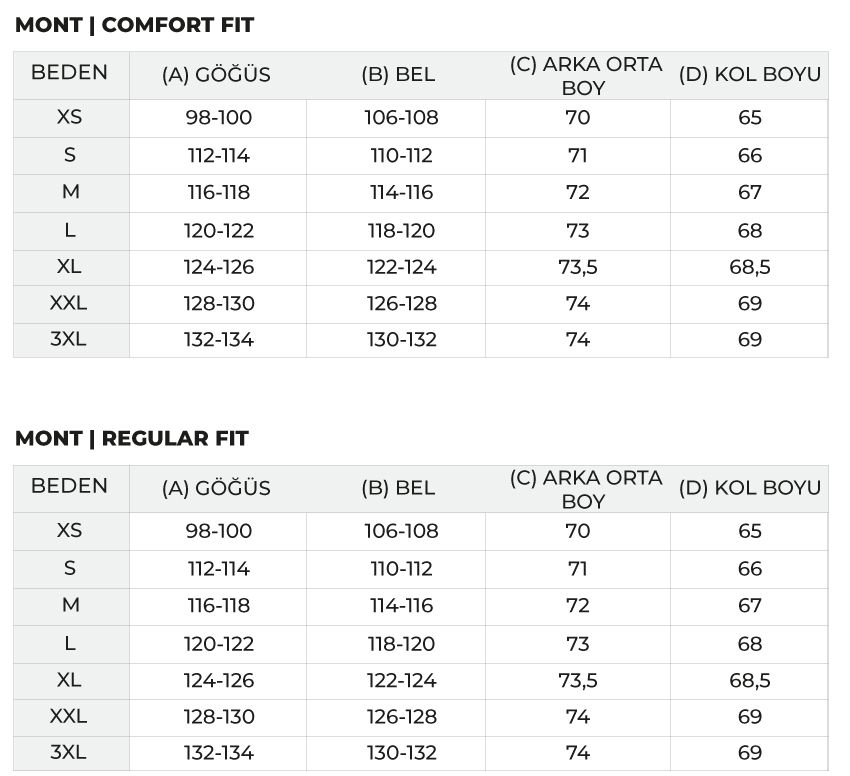Select the S size cell in Comfort Fit table
This screenshot has width=850, height=776.
pyautogui.click(x=70, y=155)
